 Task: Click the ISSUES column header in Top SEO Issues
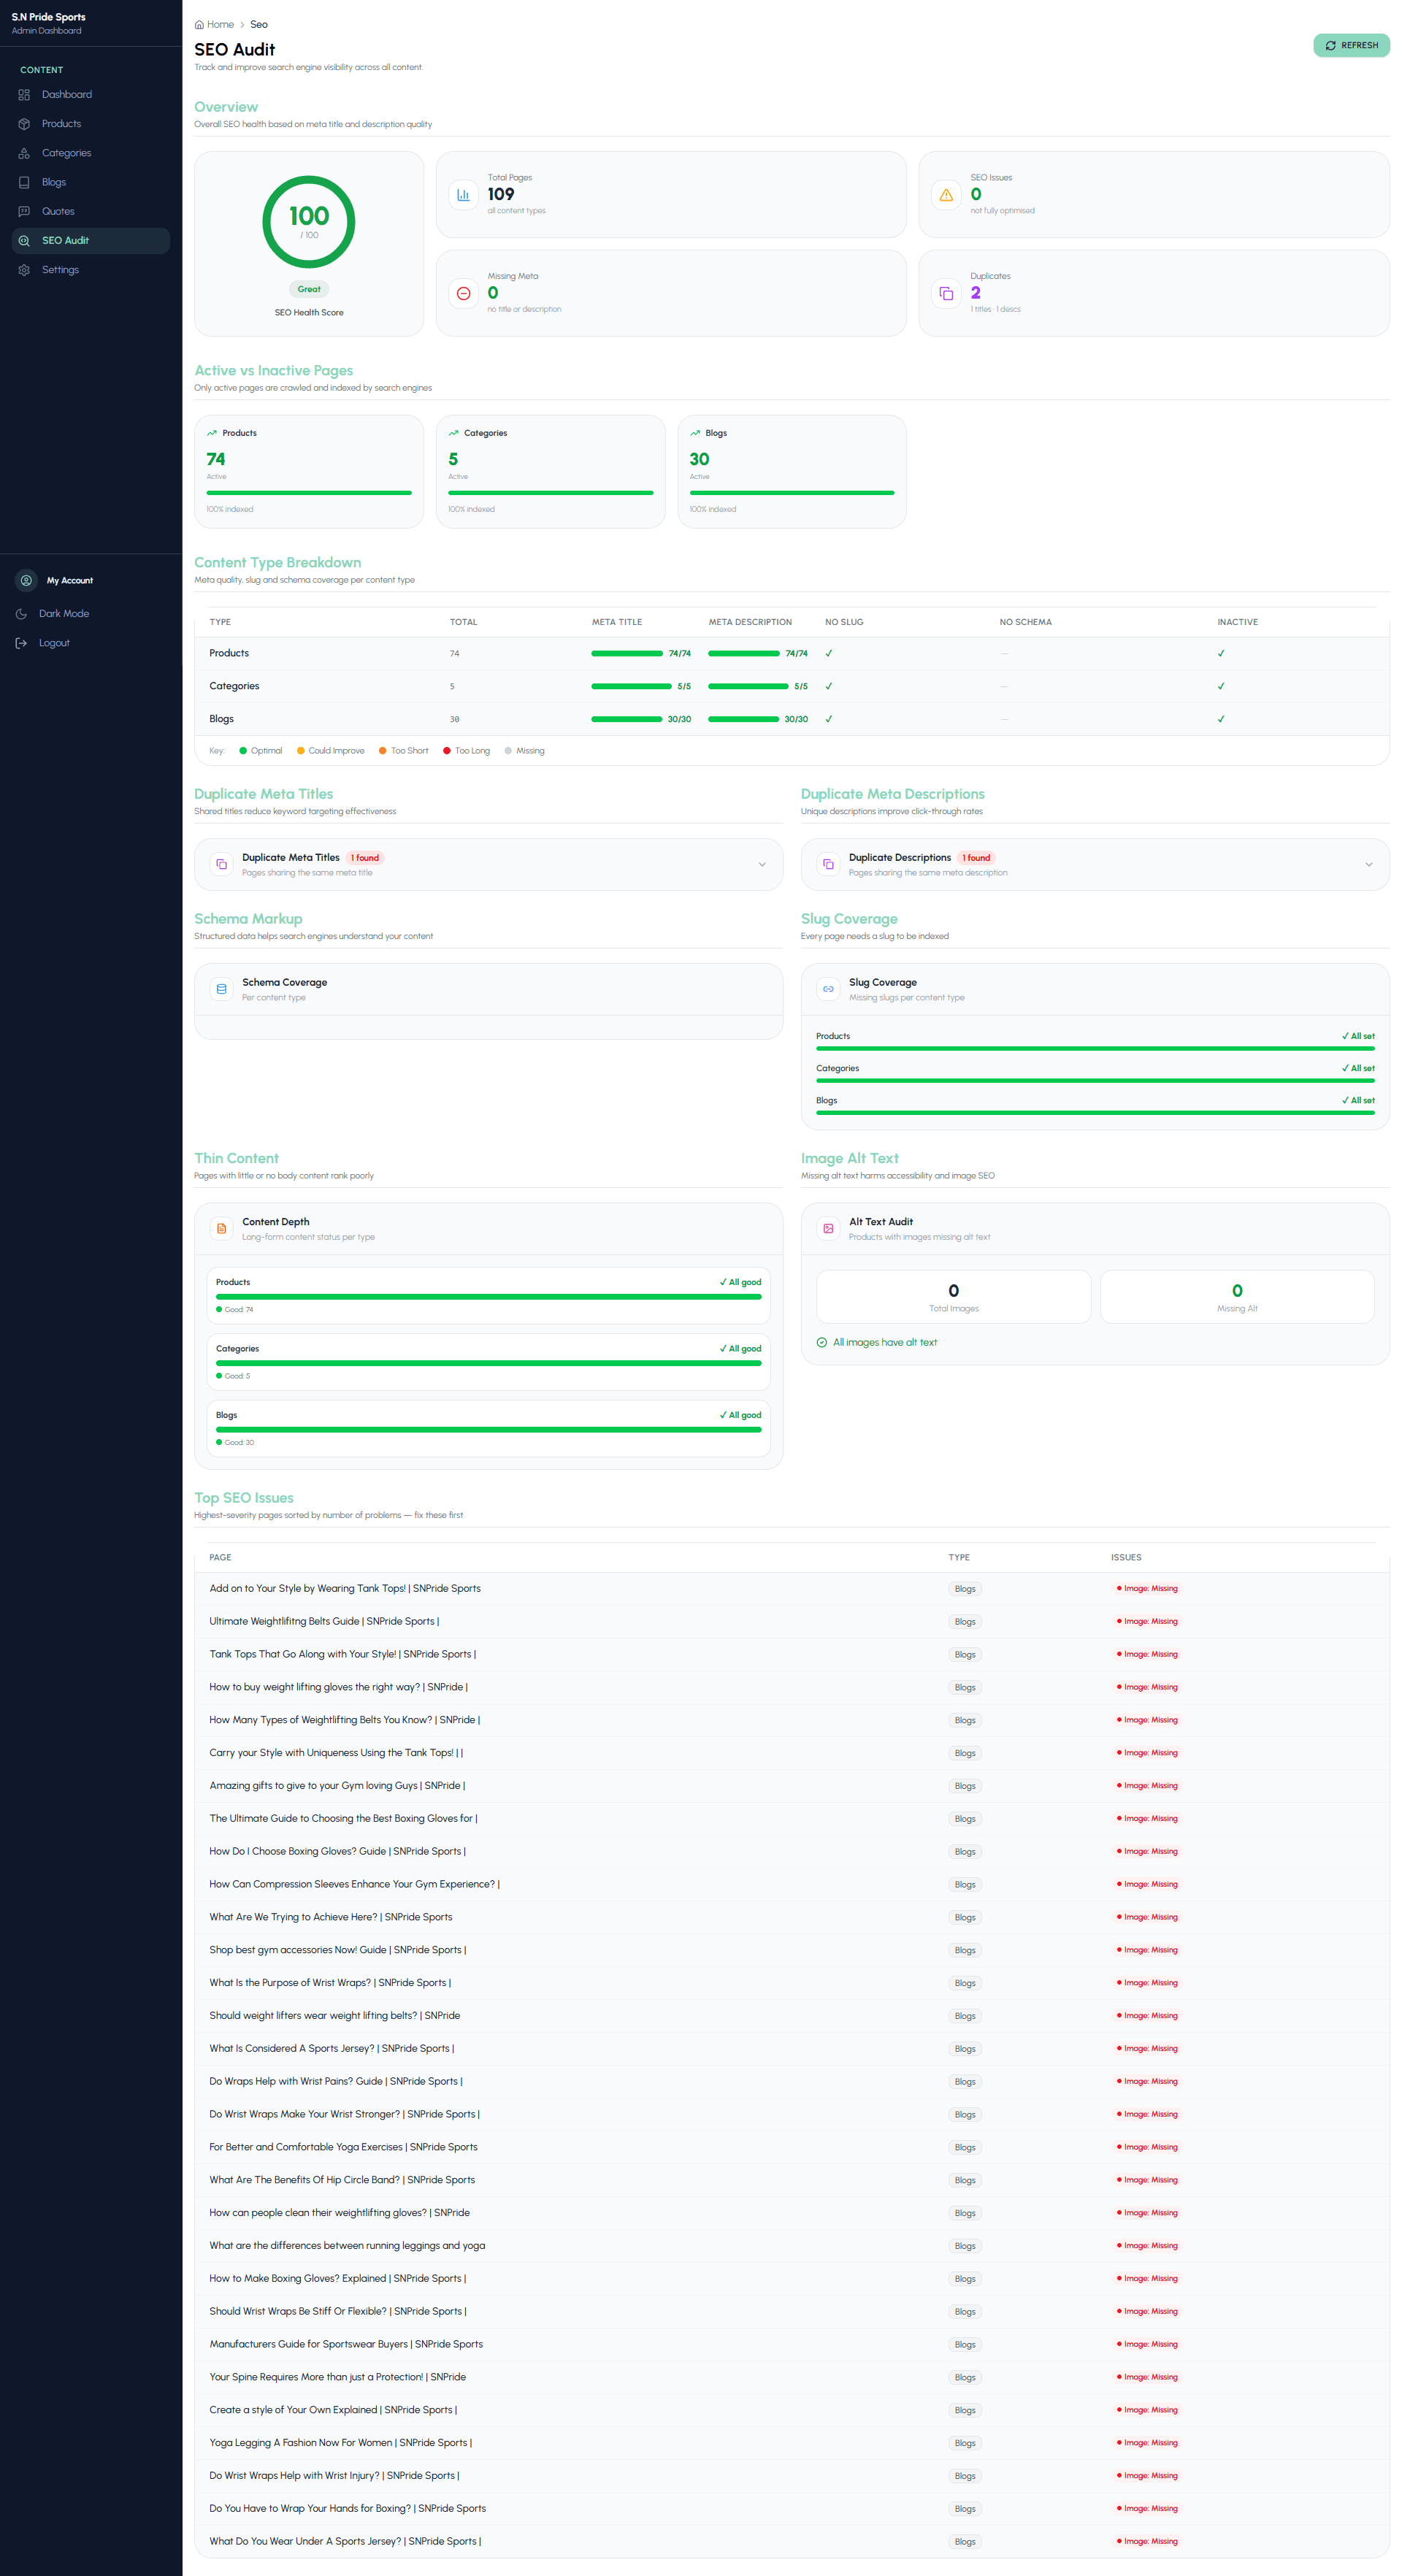(x=1126, y=1557)
